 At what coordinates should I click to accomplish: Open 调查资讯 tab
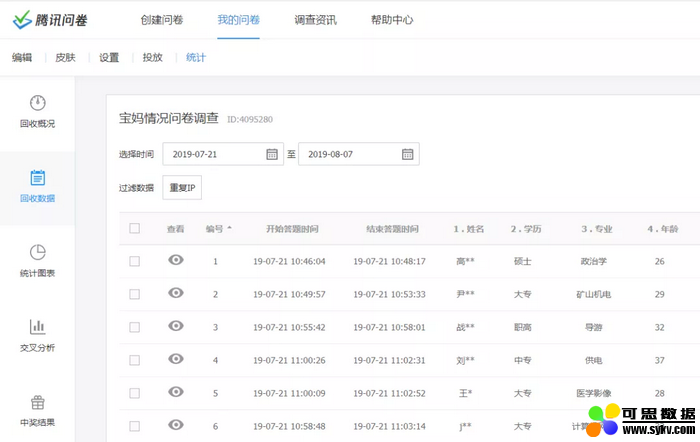coord(315,20)
